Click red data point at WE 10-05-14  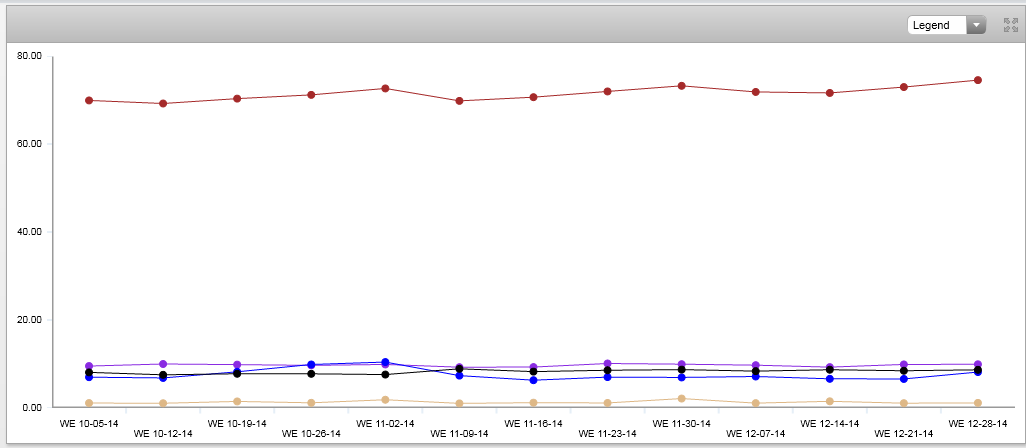click(89, 100)
